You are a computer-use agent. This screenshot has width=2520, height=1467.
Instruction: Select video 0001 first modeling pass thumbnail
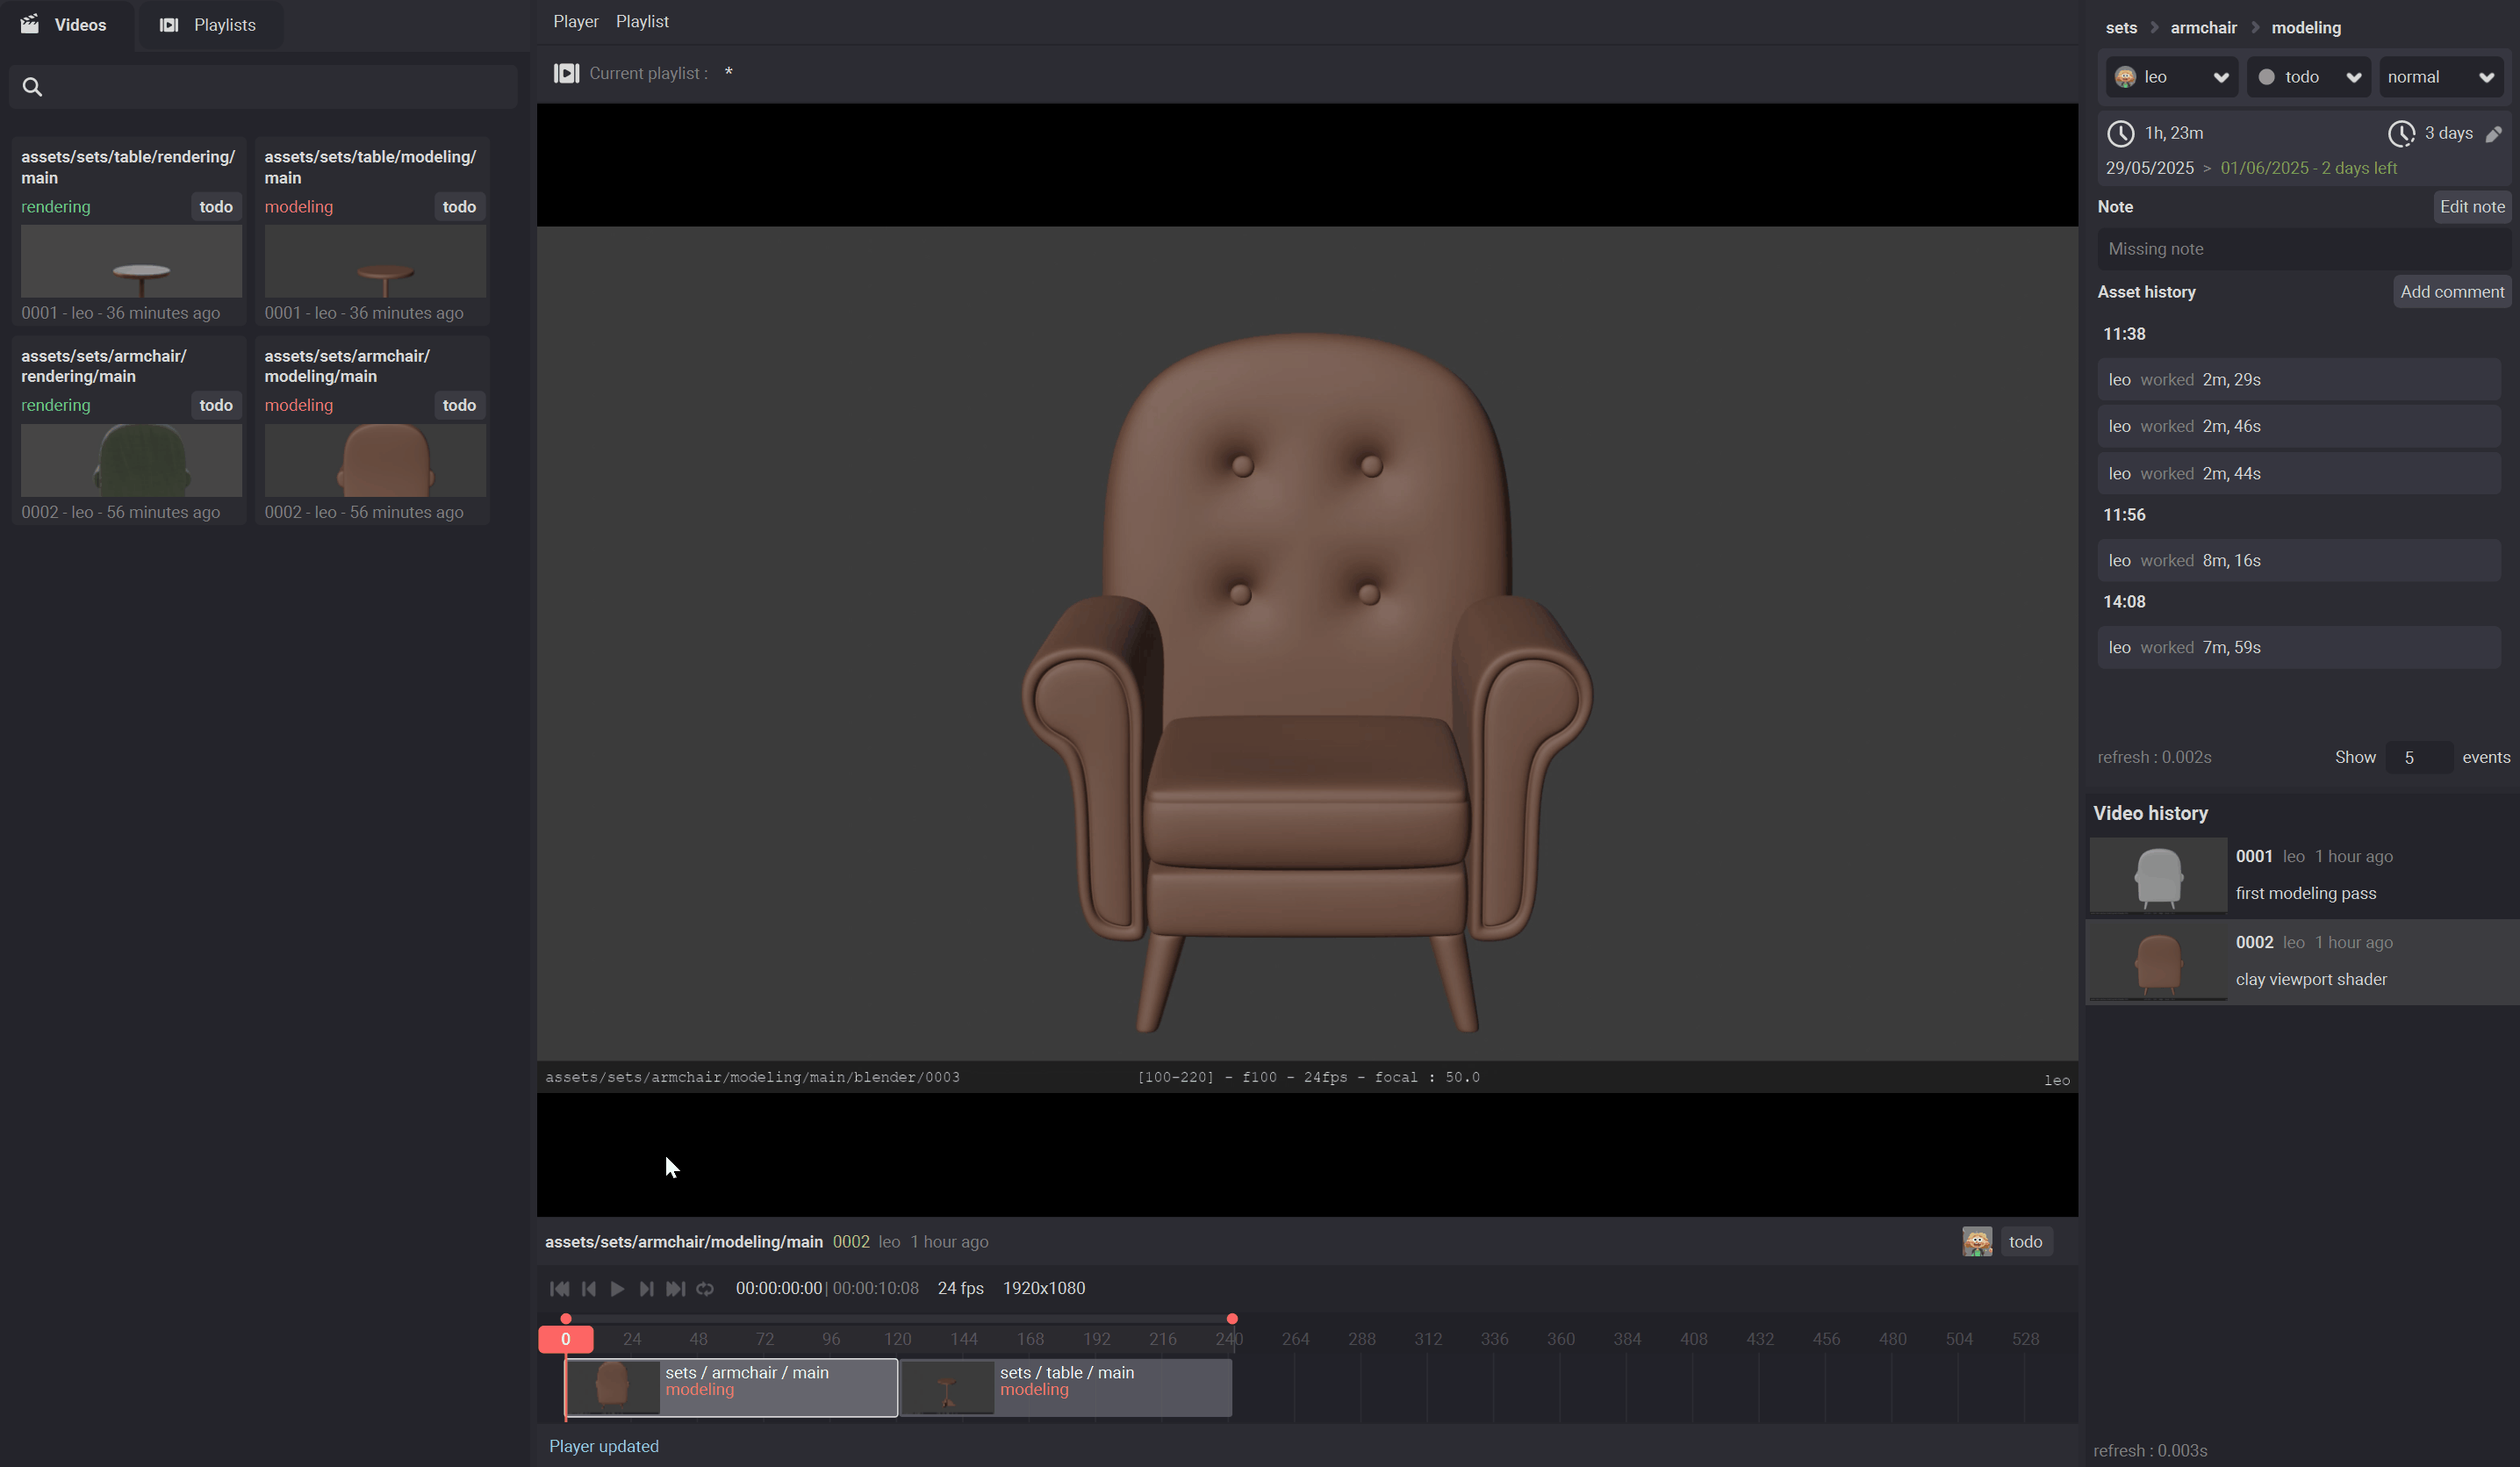(2158, 875)
